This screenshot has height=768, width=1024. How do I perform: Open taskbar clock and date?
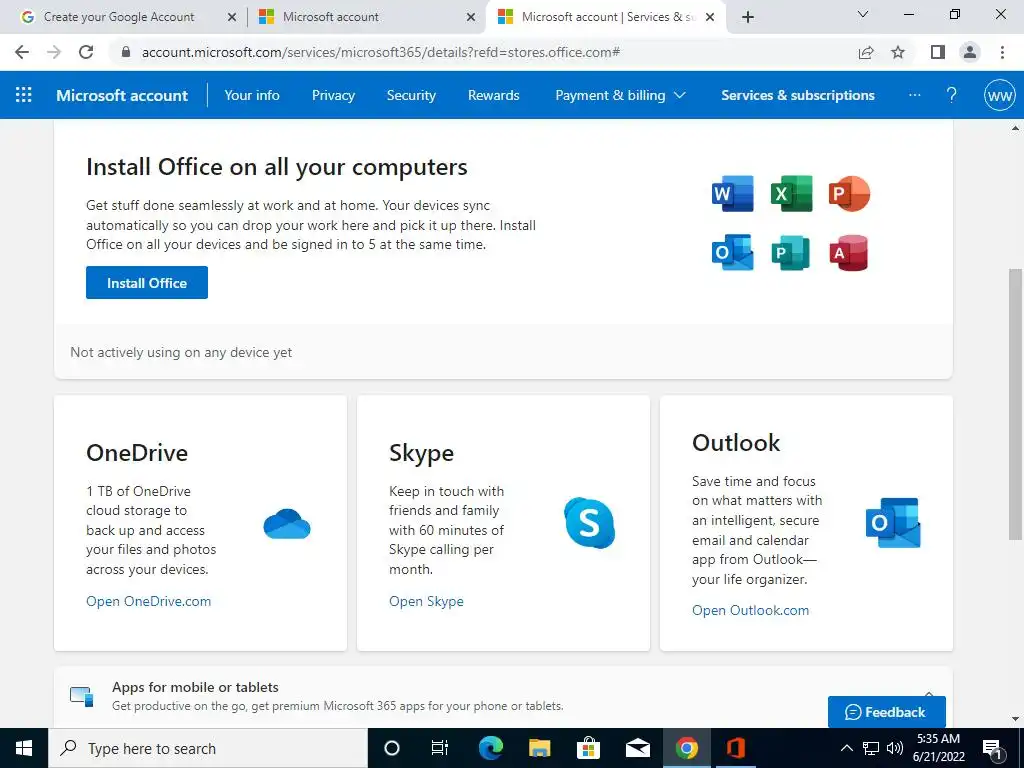(x=938, y=748)
